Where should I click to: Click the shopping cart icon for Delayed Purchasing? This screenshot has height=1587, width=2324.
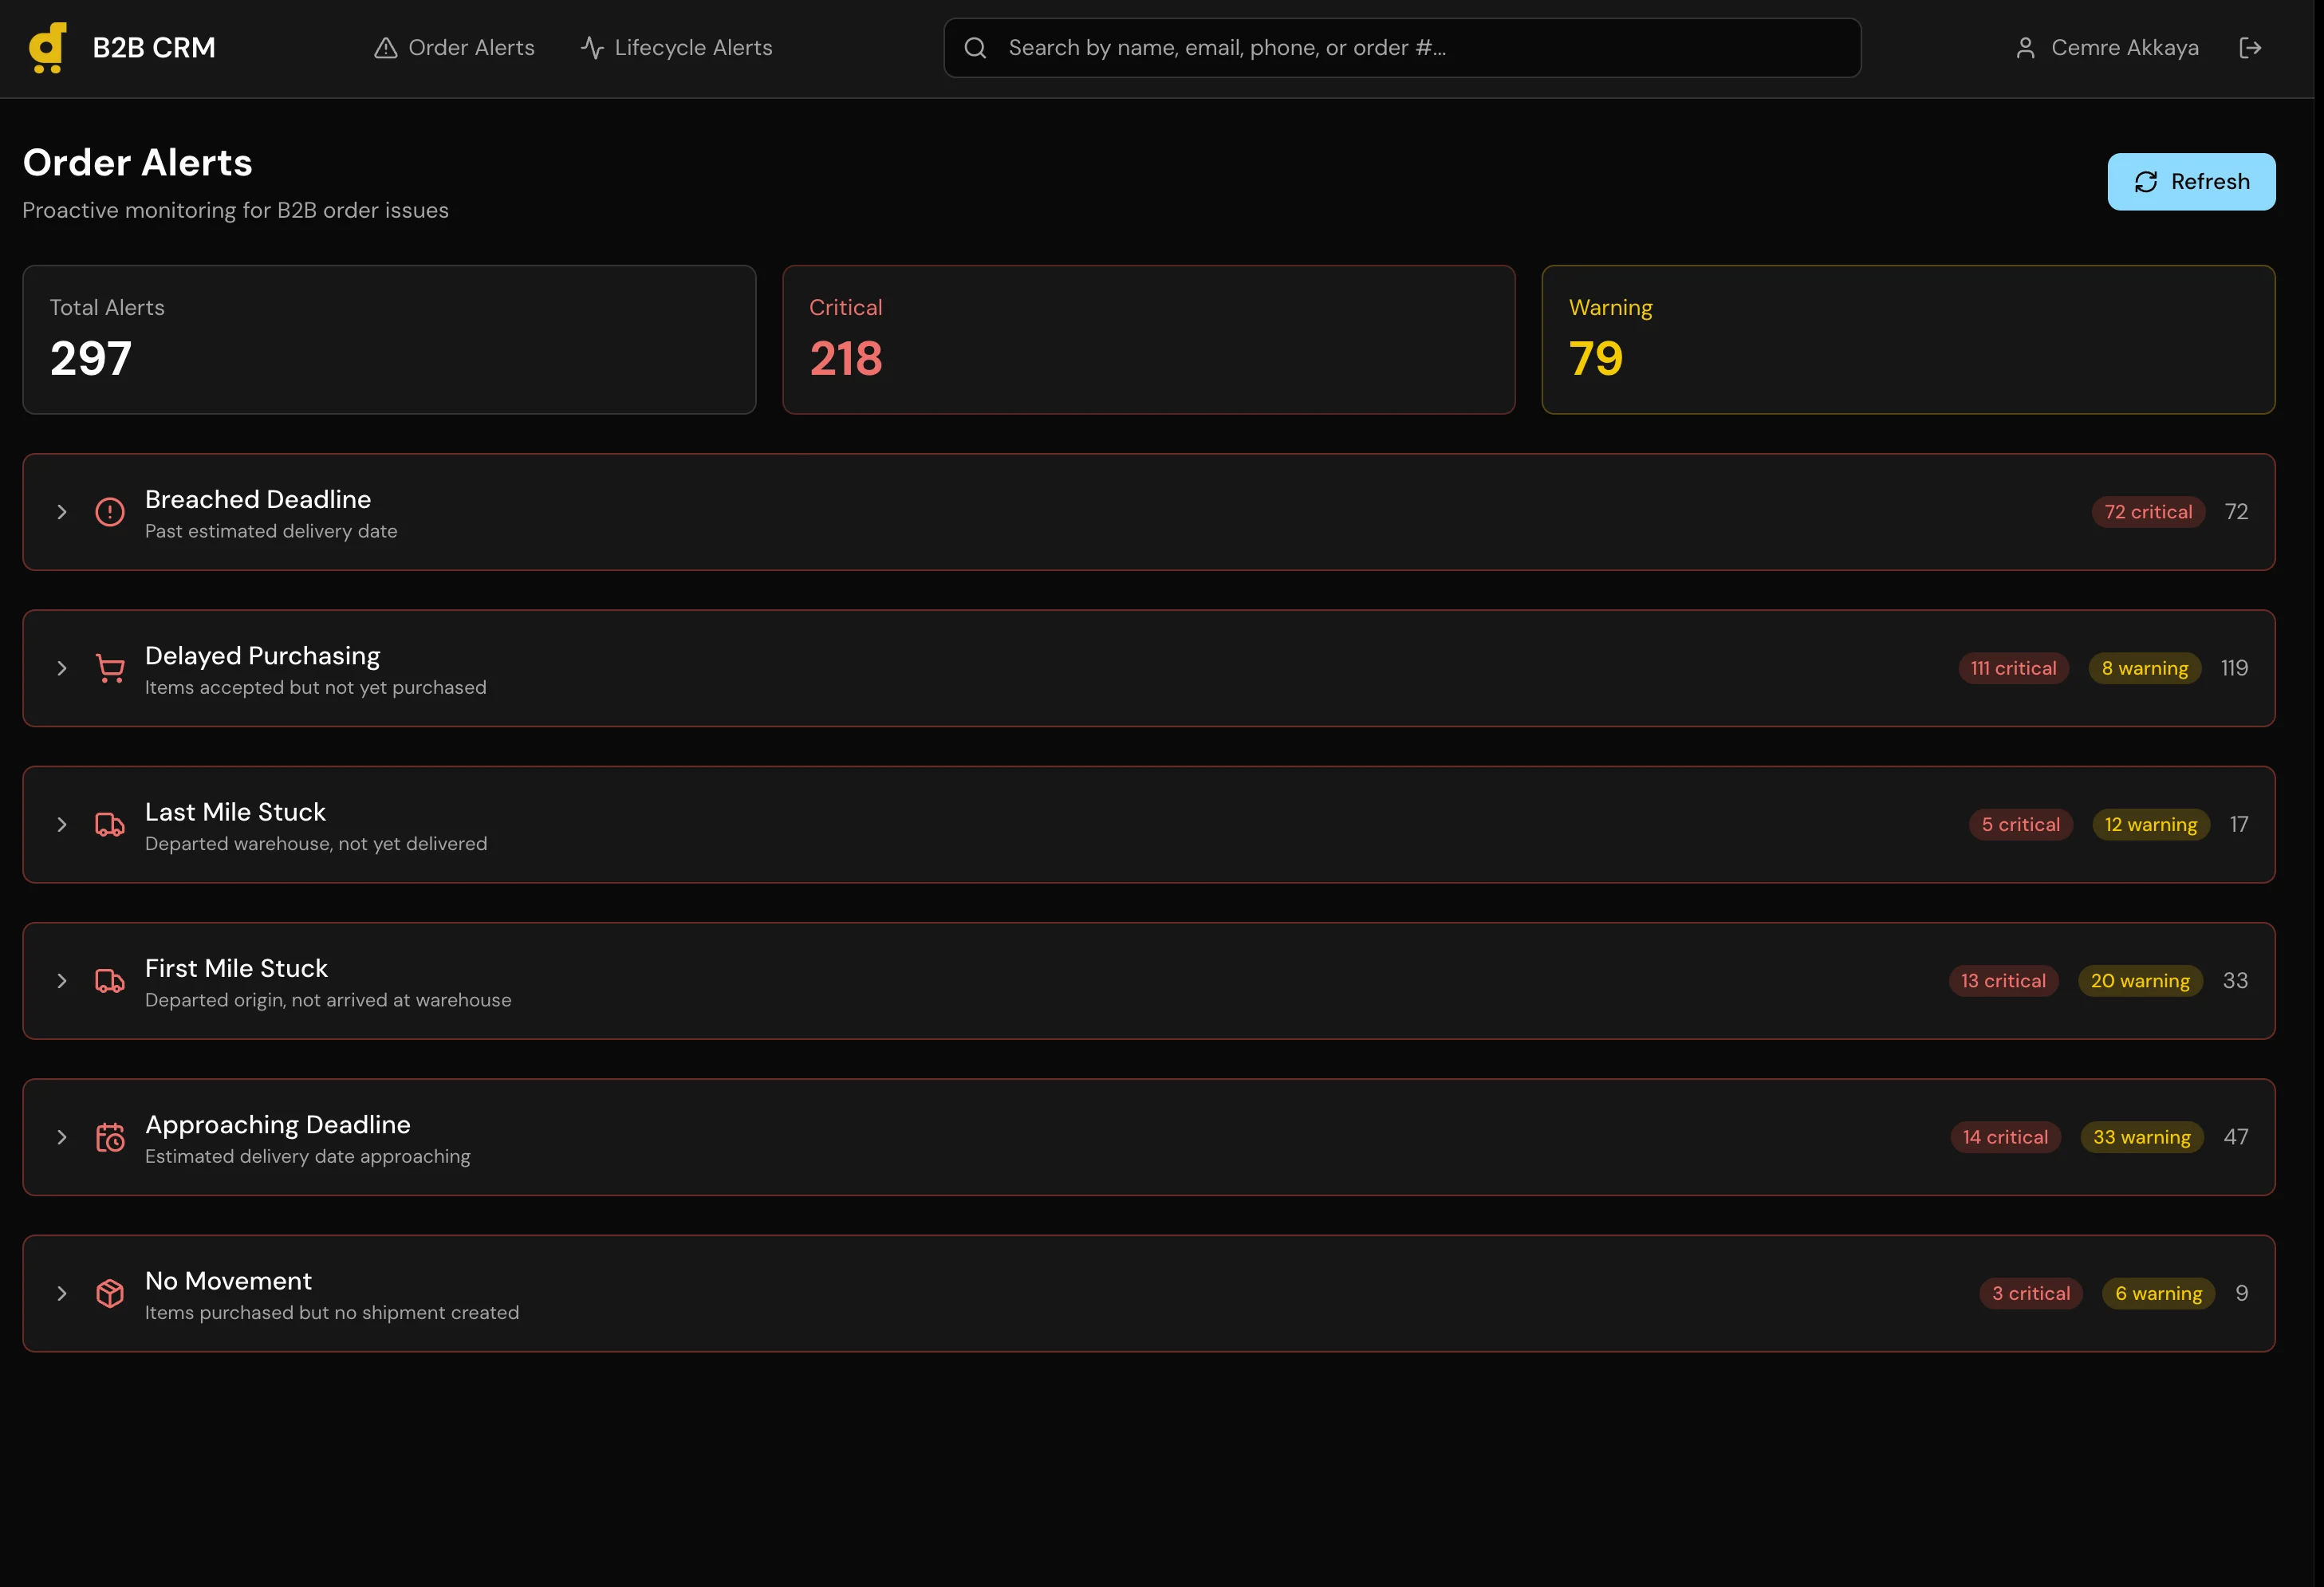pyautogui.click(x=110, y=668)
